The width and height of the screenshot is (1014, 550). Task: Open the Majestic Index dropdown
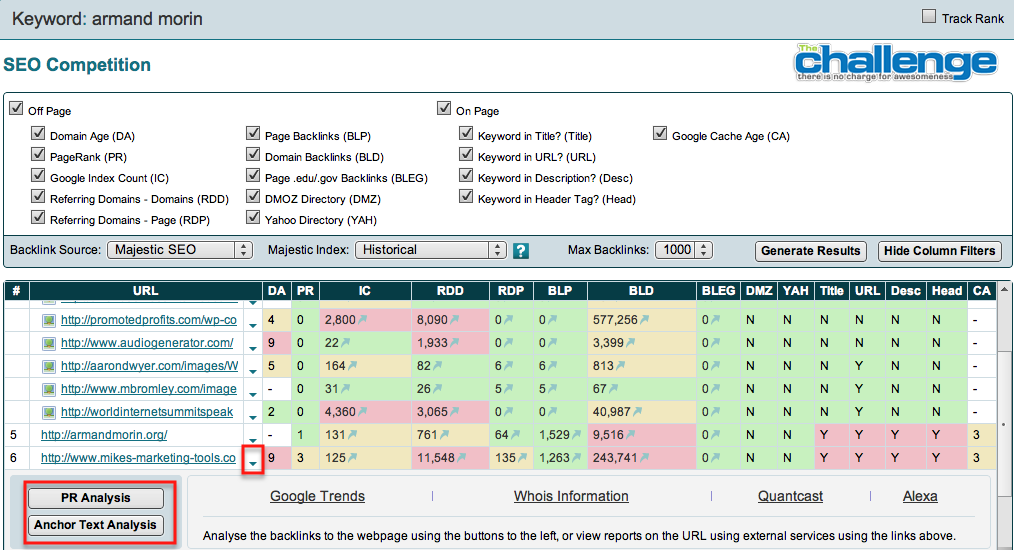pos(431,250)
